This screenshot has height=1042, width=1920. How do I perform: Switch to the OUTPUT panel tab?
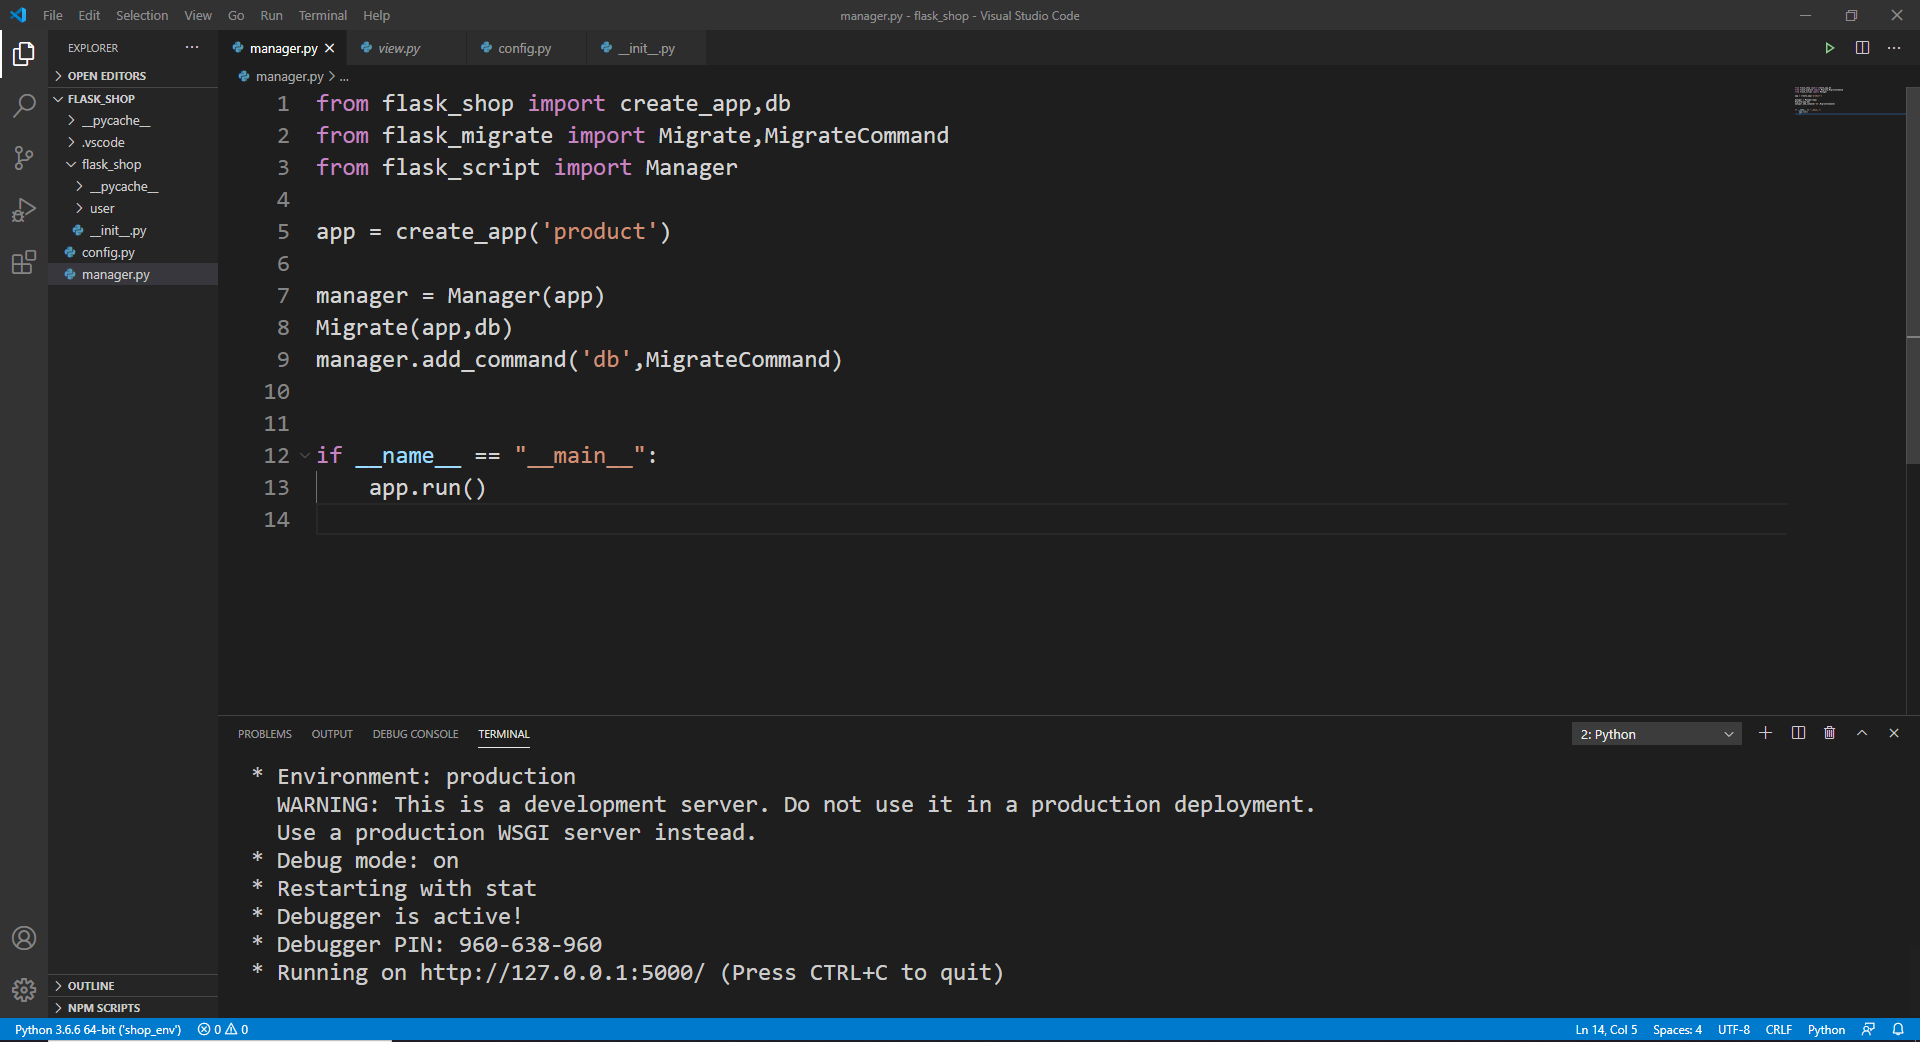332,734
